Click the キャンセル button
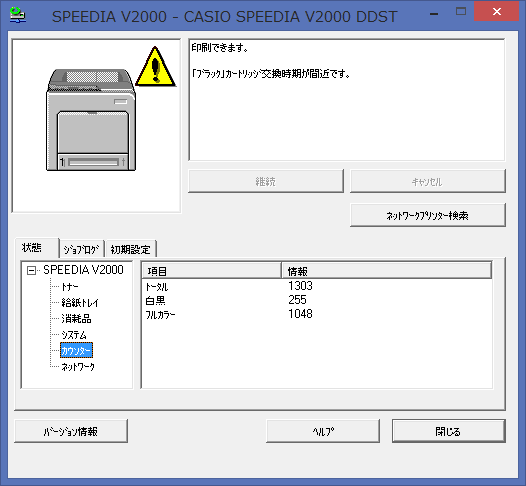Viewport: 526px width, 486px height. point(427,181)
